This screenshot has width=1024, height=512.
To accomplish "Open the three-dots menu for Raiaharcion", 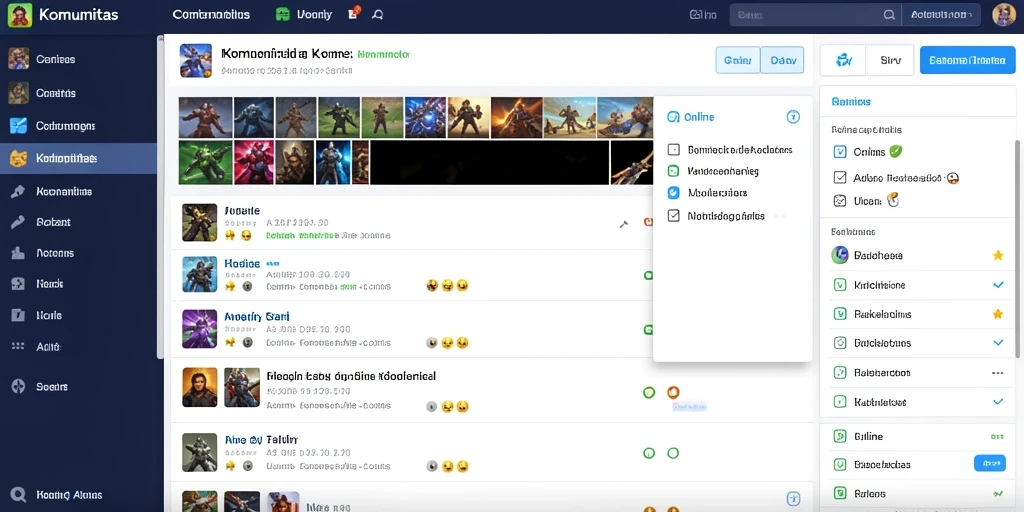I will pos(997,373).
